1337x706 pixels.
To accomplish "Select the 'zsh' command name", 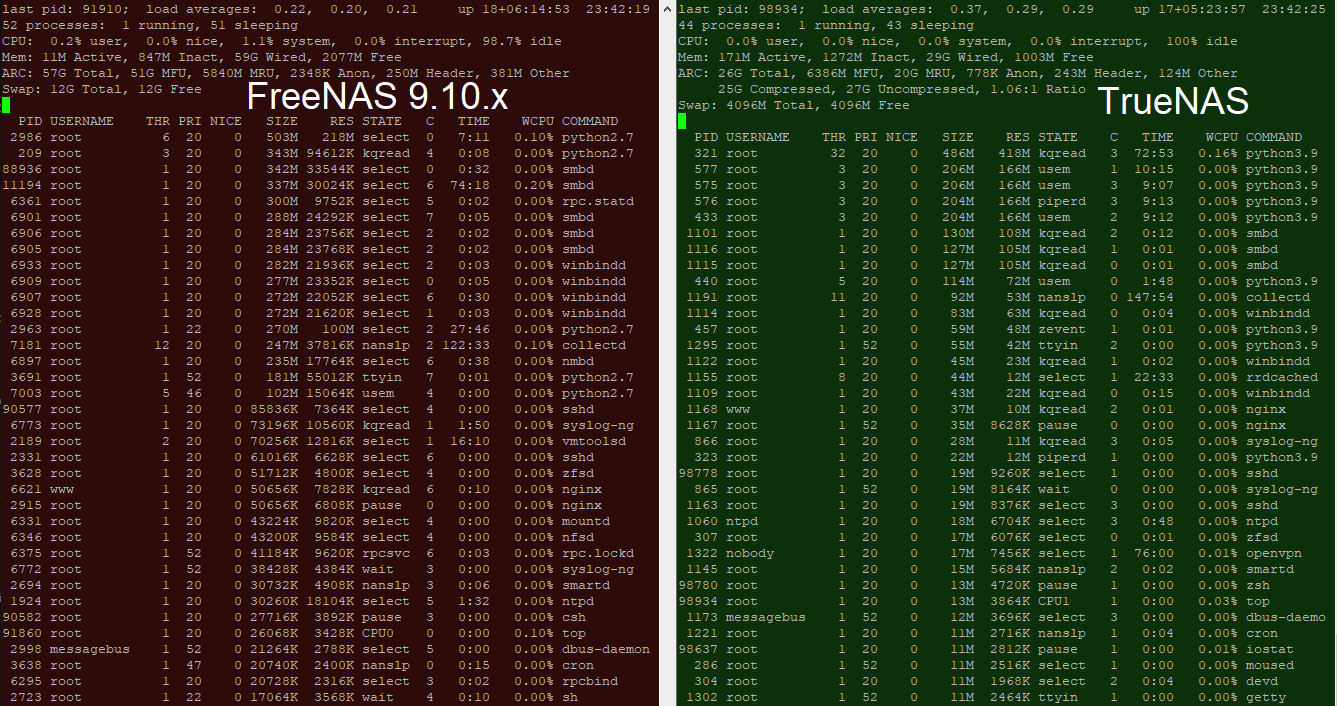I will pos(1258,585).
